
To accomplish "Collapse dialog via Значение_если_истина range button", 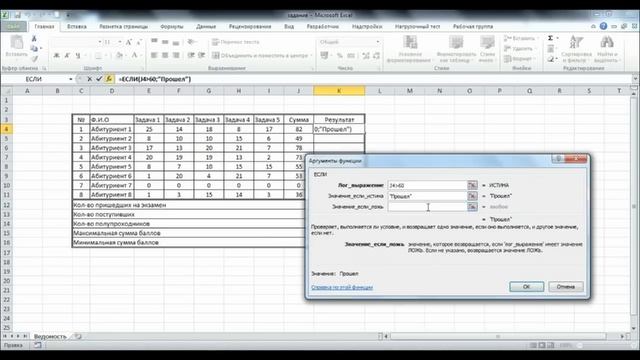I will tap(472, 196).
